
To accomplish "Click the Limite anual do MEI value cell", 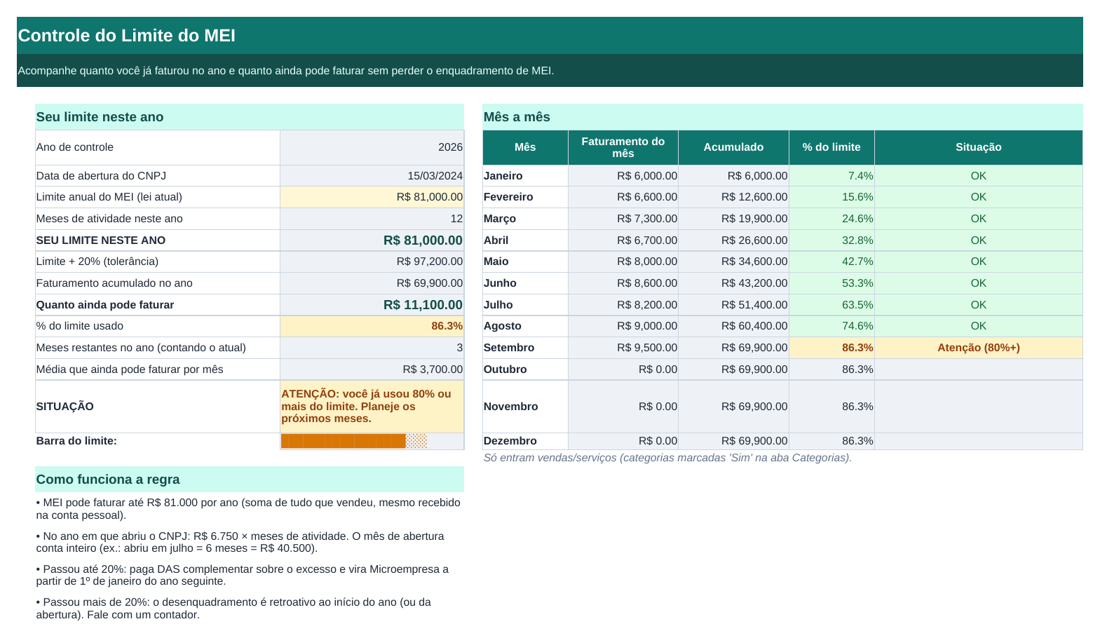I will coord(372,197).
